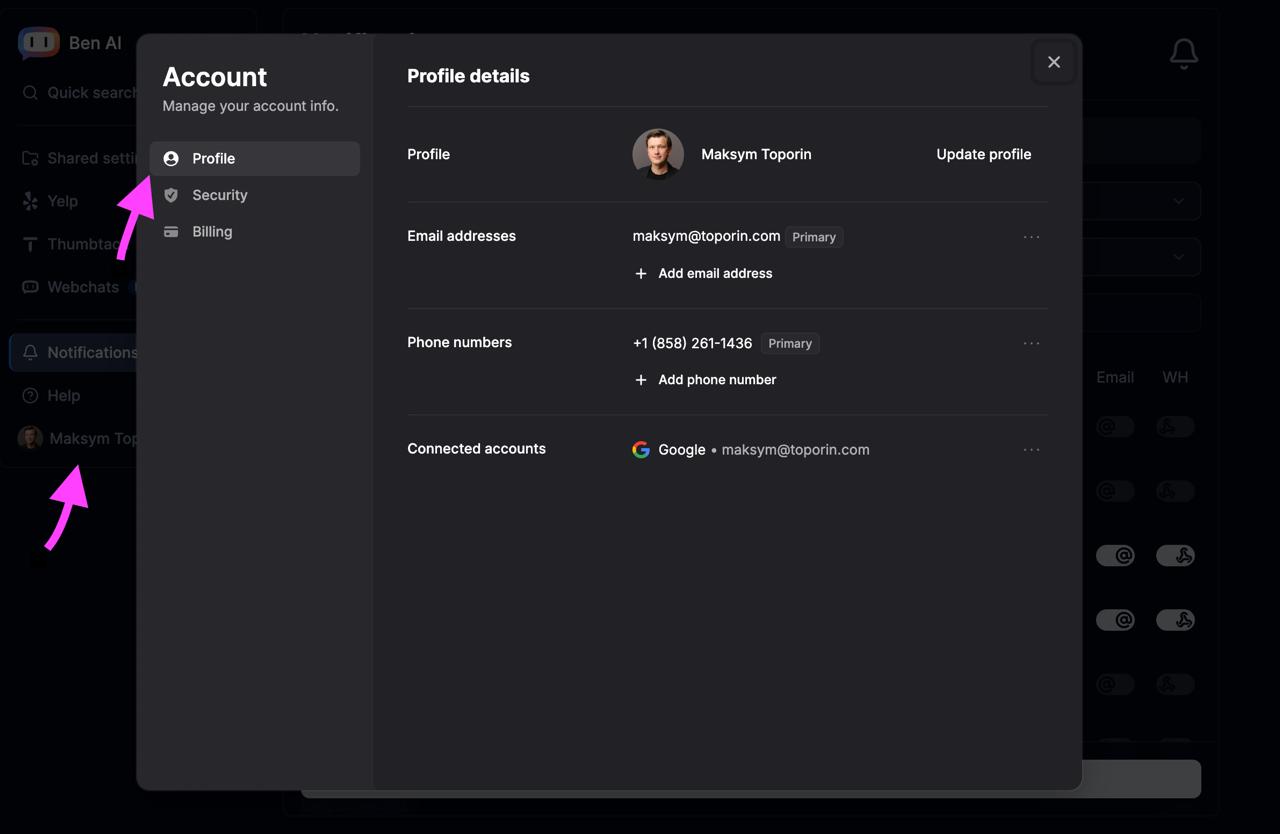The image size is (1280, 834).
Task: Click the plus icon beside Add email address
Action: click(x=641, y=273)
